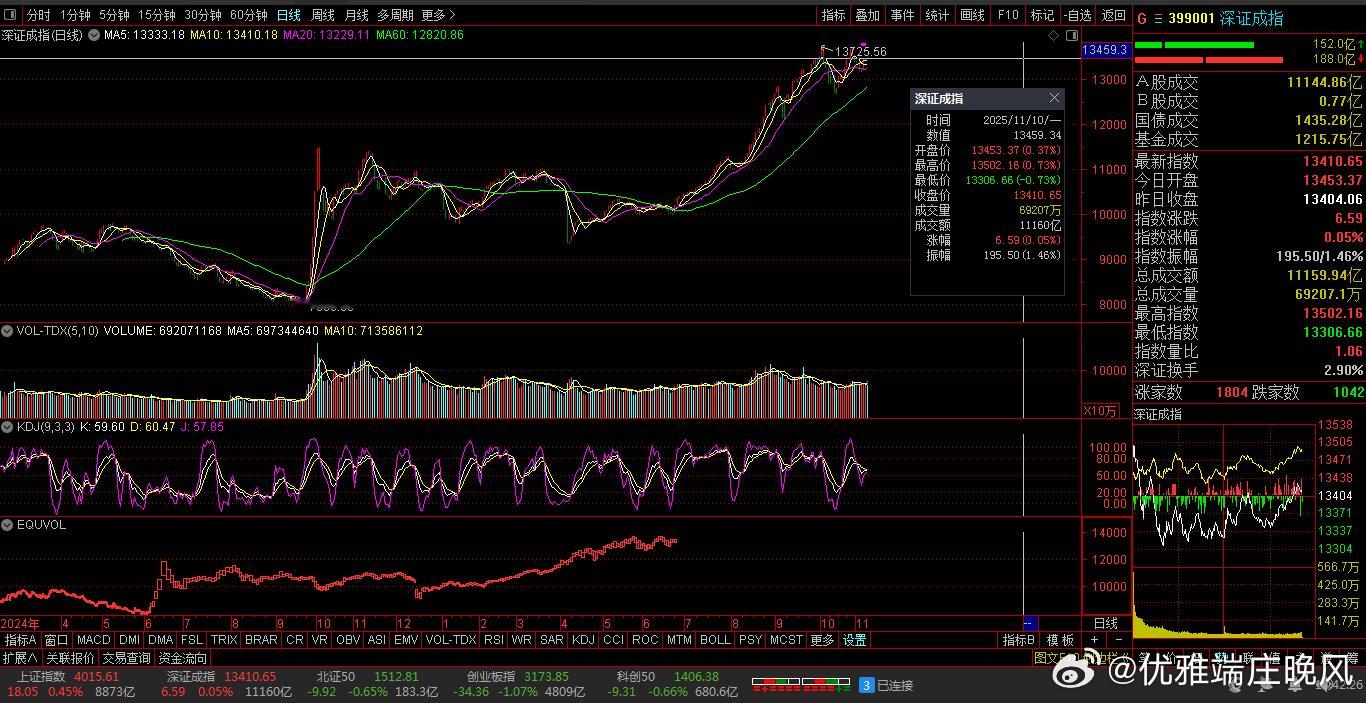Apply the BRAR indicator
This screenshot has height=703, width=1366.
[262, 640]
